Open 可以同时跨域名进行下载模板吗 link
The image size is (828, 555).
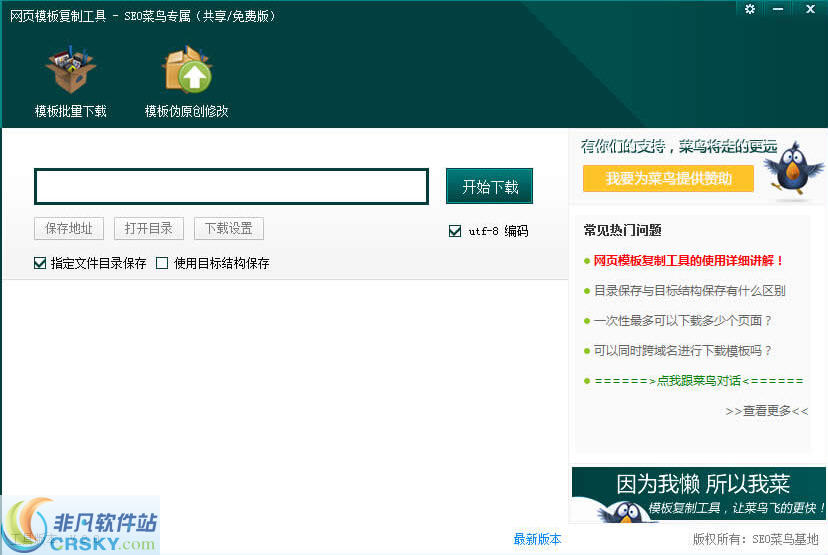[x=683, y=351]
